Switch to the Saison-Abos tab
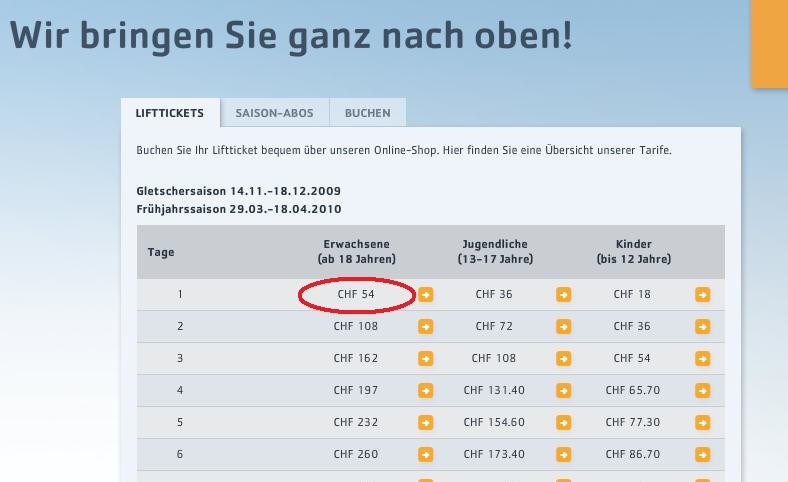788x482 pixels. tap(274, 113)
